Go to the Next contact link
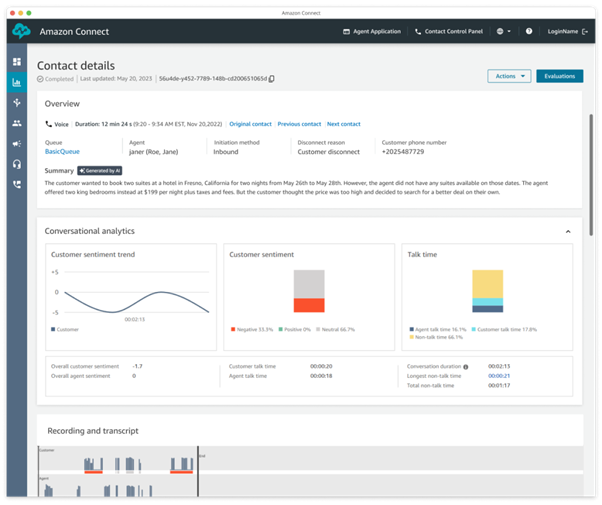The width and height of the screenshot is (602, 505). coord(345,124)
